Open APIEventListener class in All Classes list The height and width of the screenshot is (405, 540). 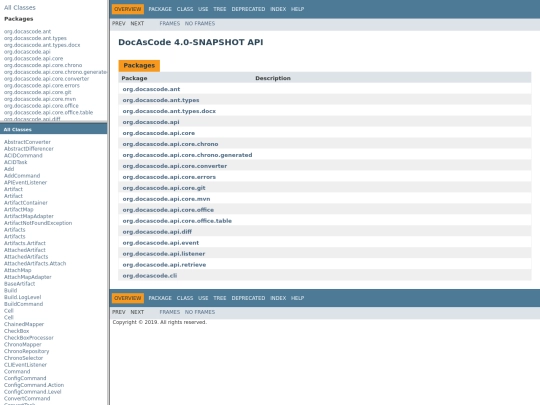pyautogui.click(x=25, y=183)
